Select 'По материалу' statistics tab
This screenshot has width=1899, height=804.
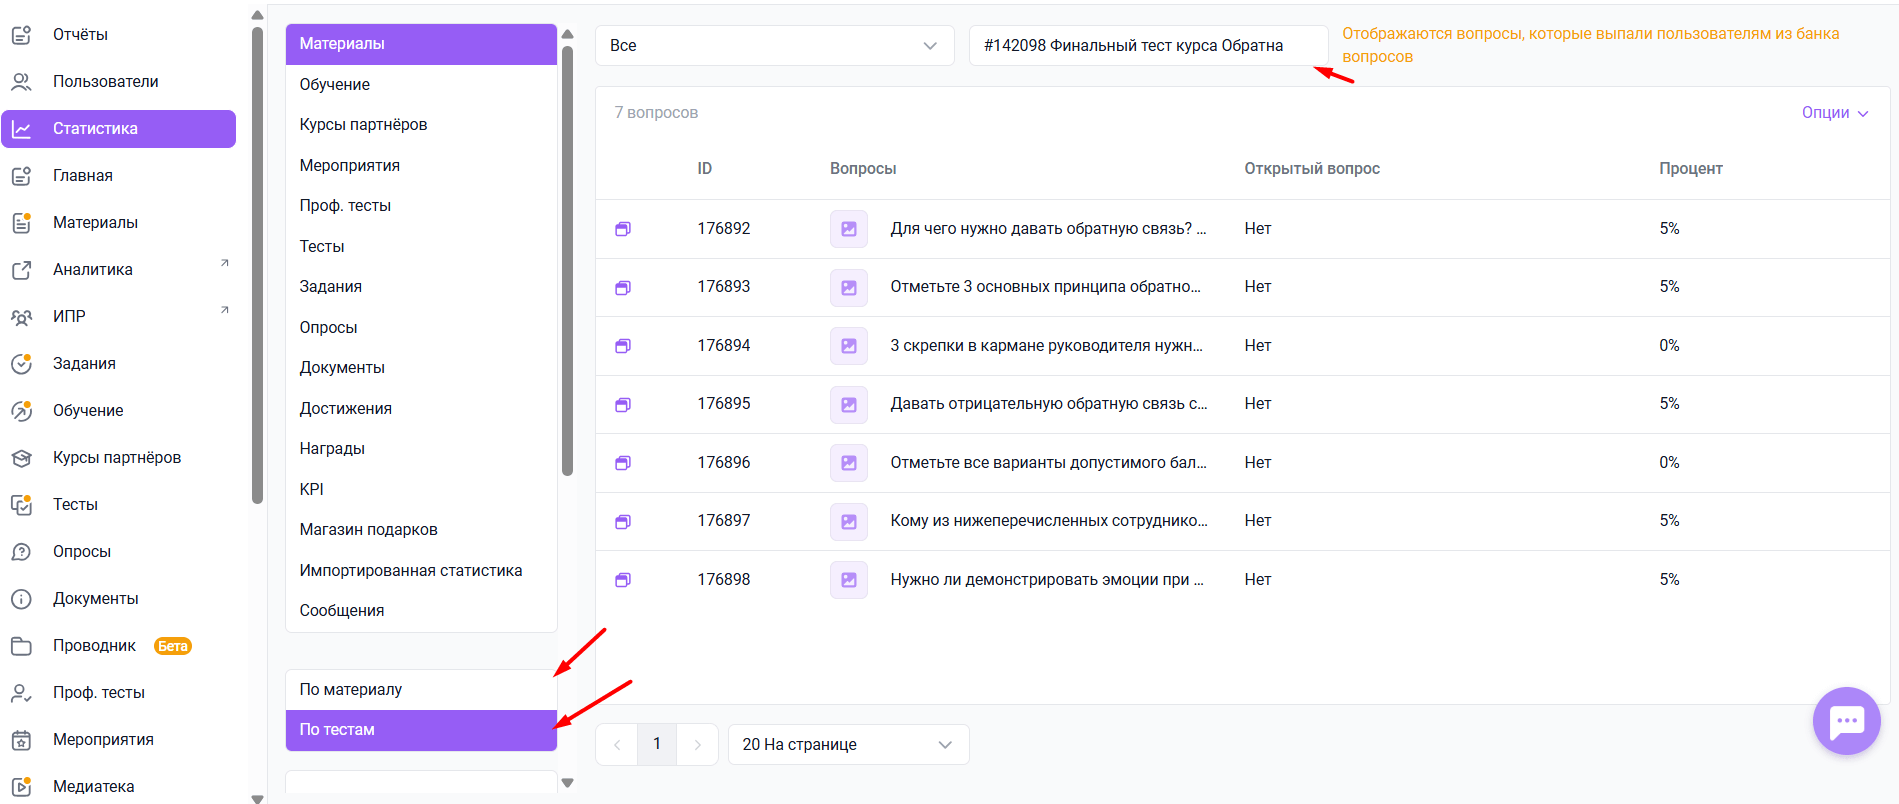coord(421,690)
